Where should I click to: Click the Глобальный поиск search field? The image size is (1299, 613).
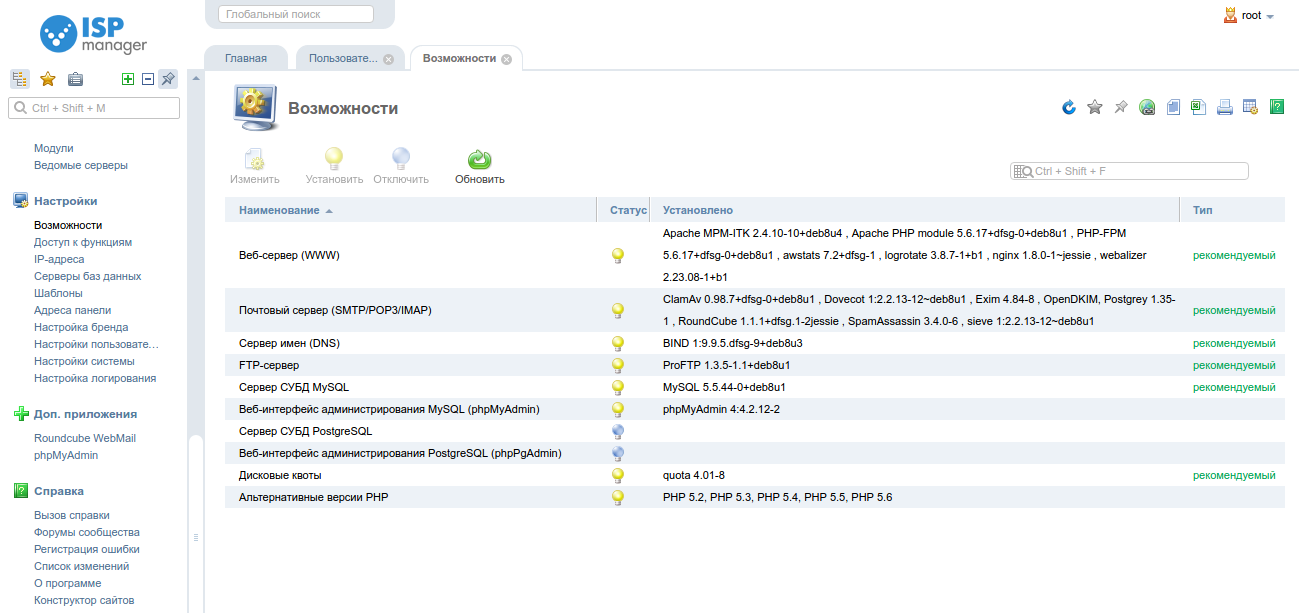coord(295,14)
